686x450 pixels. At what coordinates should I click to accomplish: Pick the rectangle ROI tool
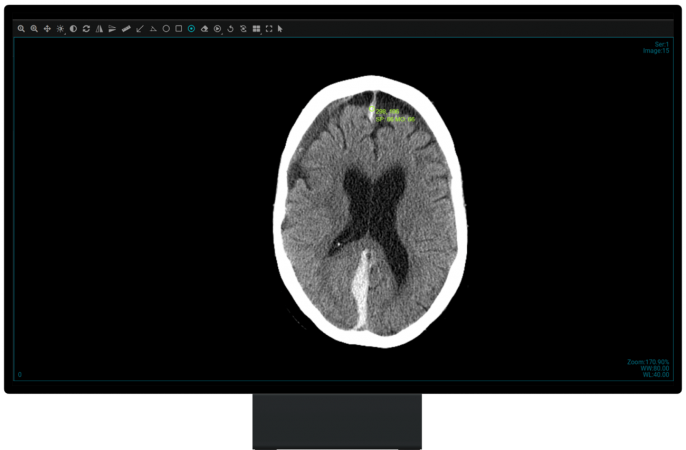[178, 29]
